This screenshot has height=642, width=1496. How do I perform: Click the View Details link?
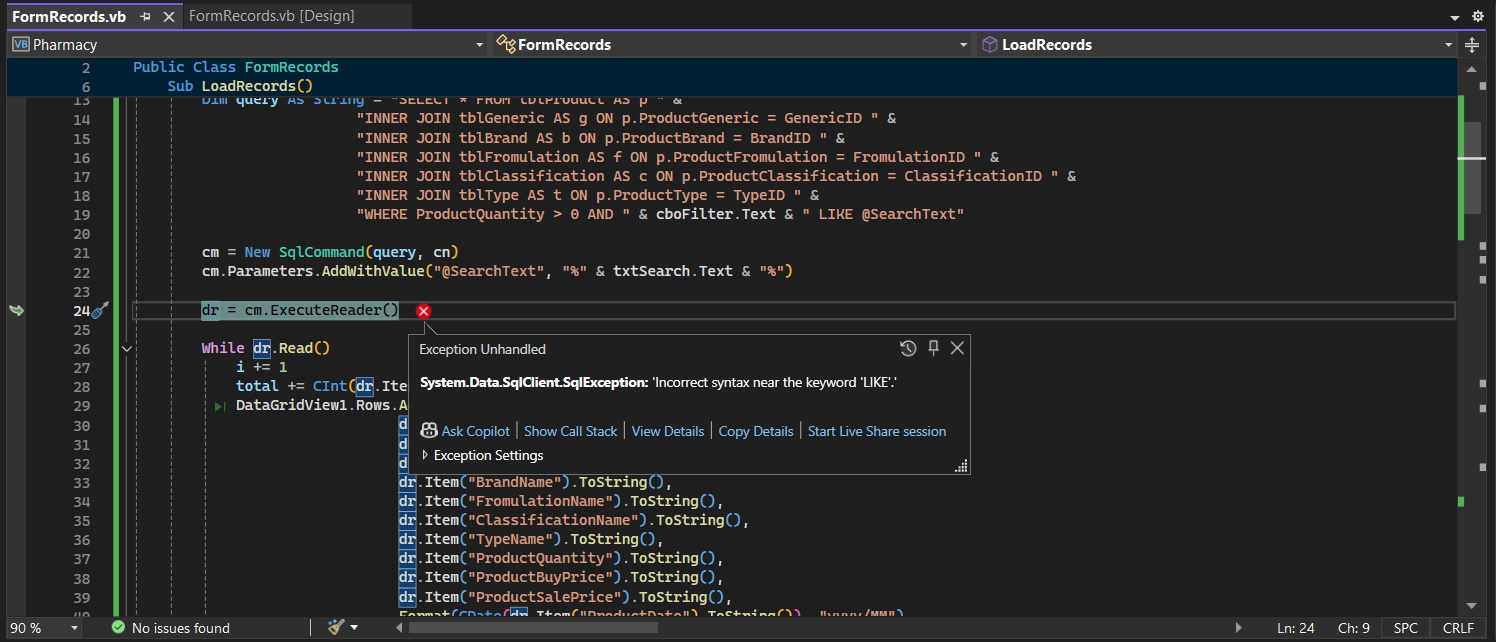(x=667, y=431)
